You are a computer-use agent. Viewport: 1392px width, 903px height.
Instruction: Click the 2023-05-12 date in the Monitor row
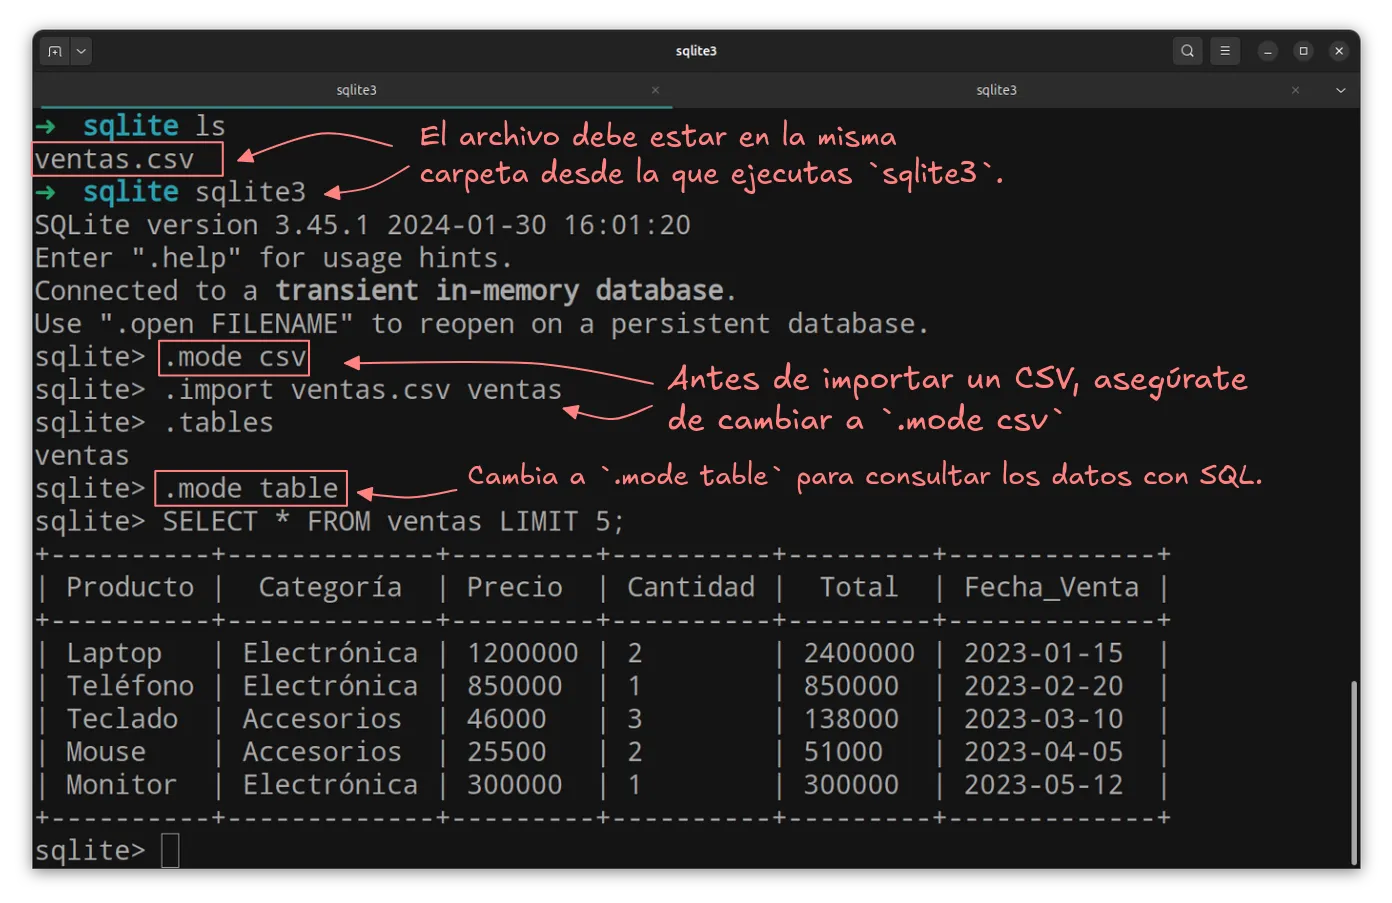[1043, 785]
